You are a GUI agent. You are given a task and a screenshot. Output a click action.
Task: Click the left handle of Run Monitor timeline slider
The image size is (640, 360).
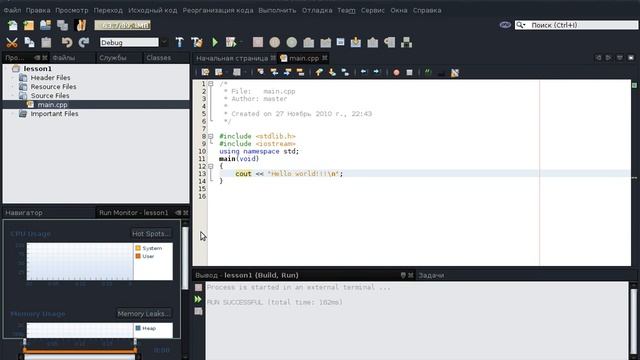click(24, 351)
